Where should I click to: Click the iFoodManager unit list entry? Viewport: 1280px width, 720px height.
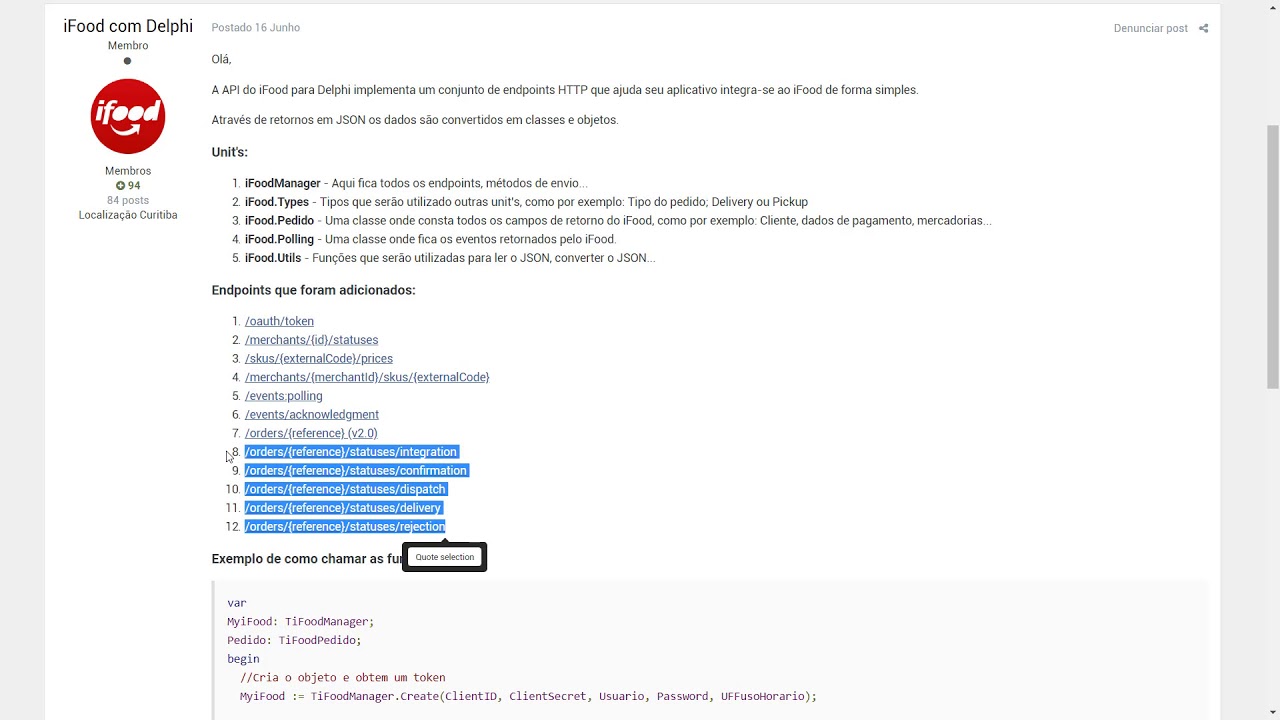pyautogui.click(x=415, y=183)
